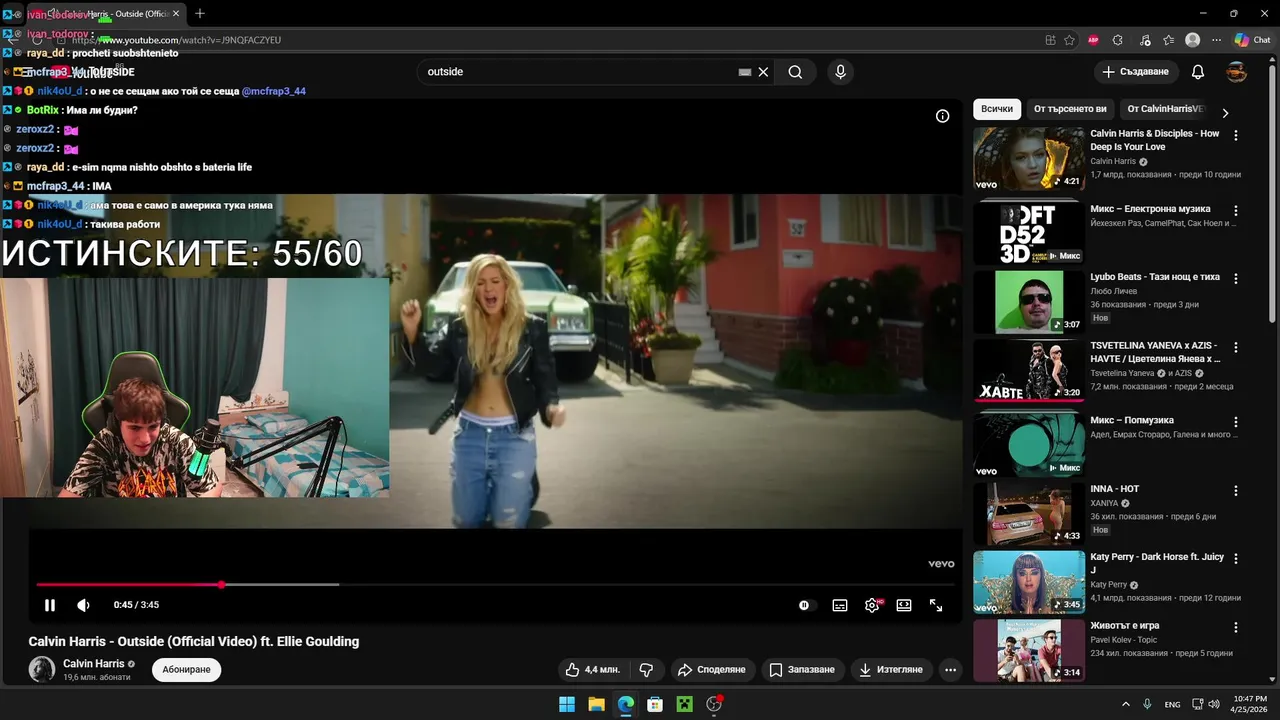
Task: Turn on subtitles in the player
Action: click(x=840, y=605)
